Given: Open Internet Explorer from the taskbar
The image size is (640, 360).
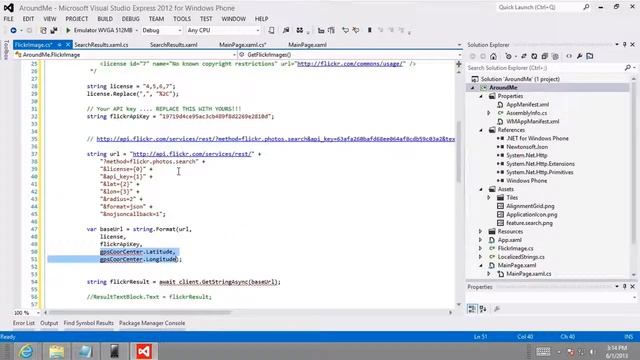Looking at the screenshot, I should click(x=26, y=351).
